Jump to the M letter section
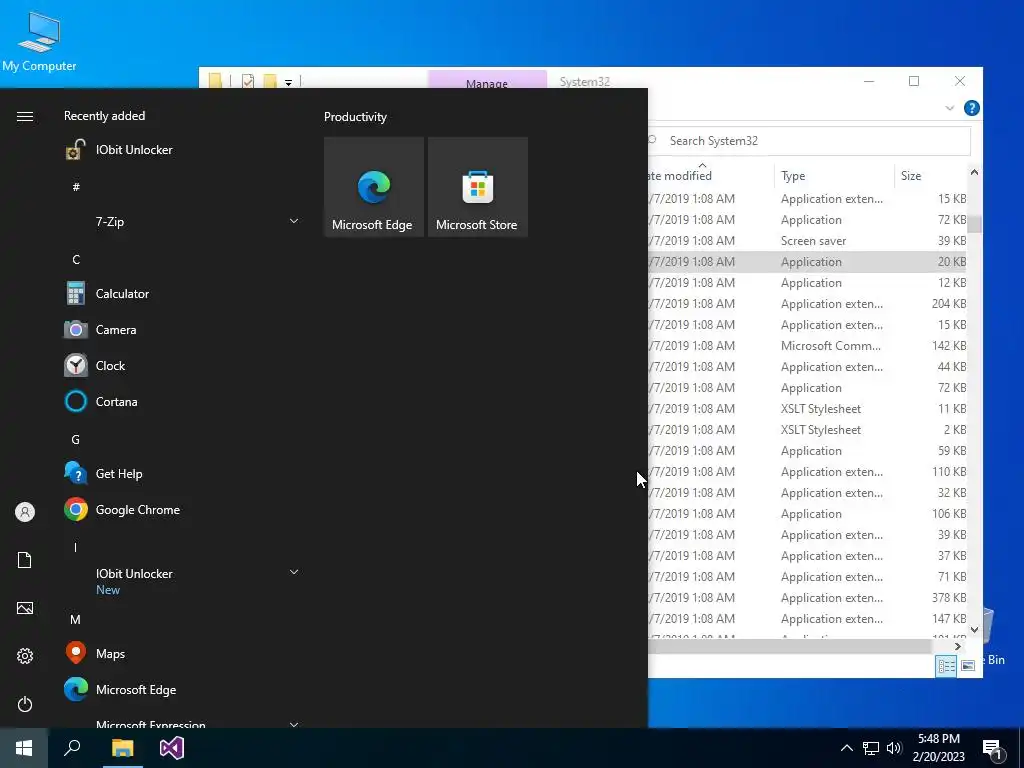The width and height of the screenshot is (1024, 768). (76, 619)
